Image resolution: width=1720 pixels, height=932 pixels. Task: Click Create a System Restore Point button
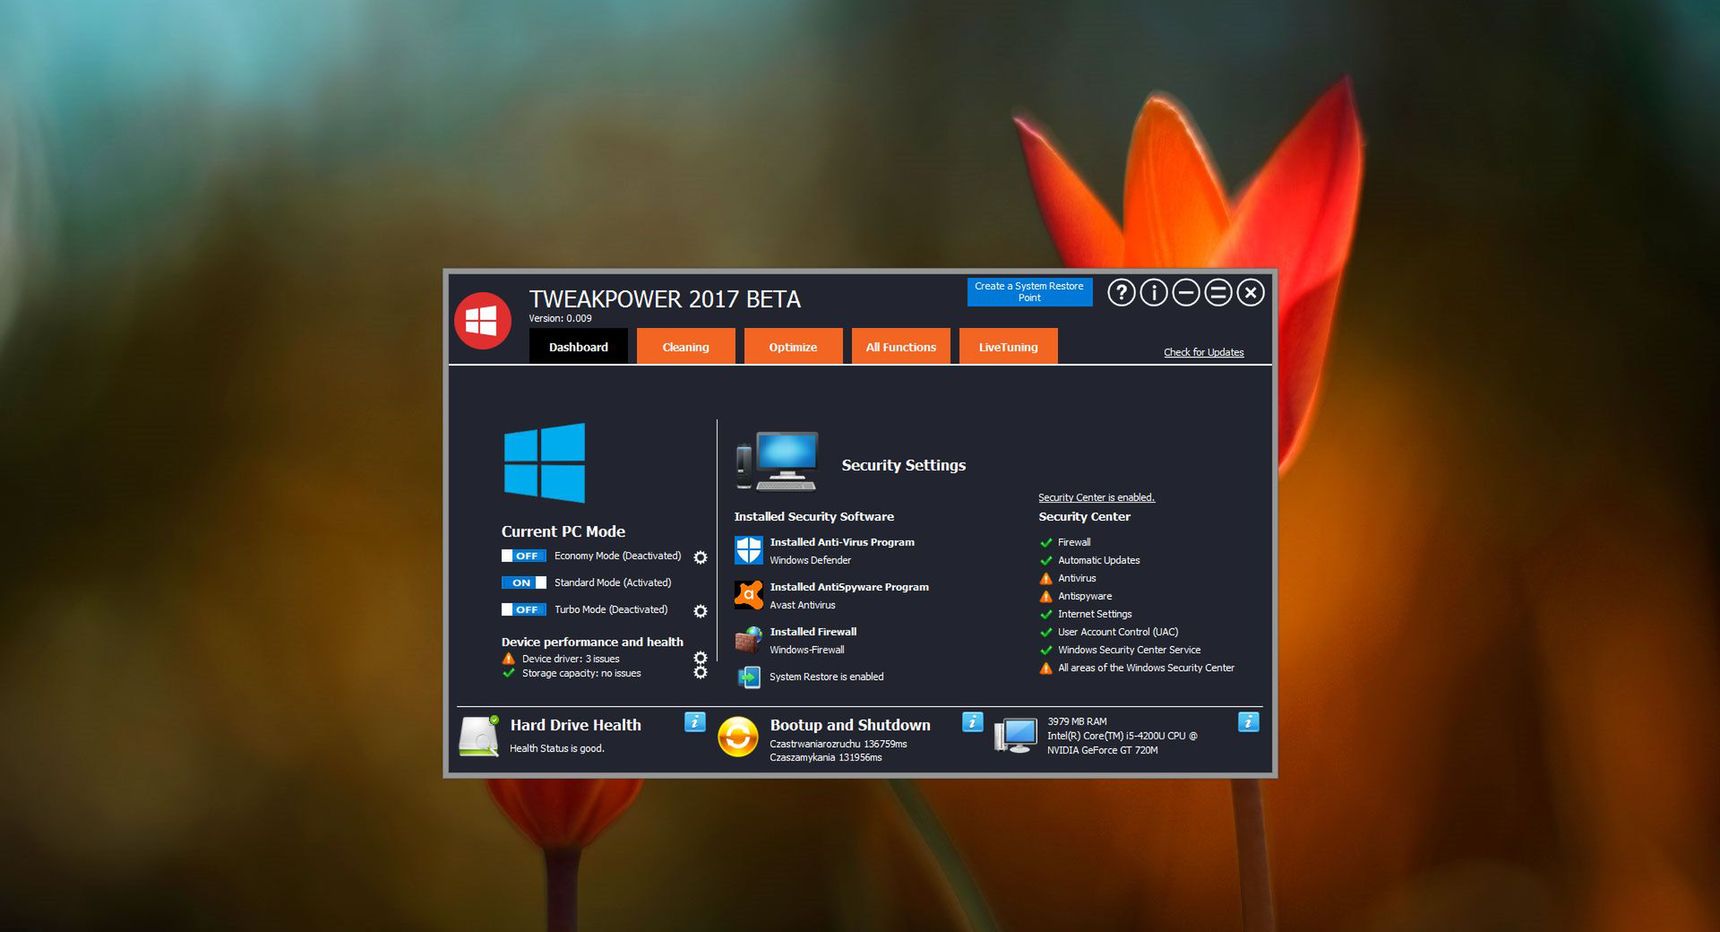1029,292
